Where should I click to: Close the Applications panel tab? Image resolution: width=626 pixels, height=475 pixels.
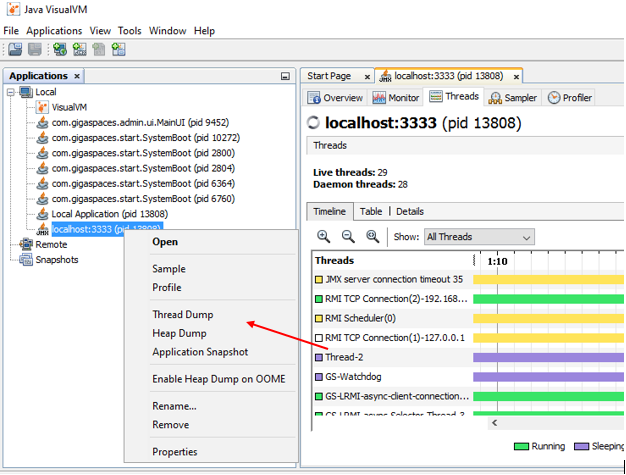77,76
